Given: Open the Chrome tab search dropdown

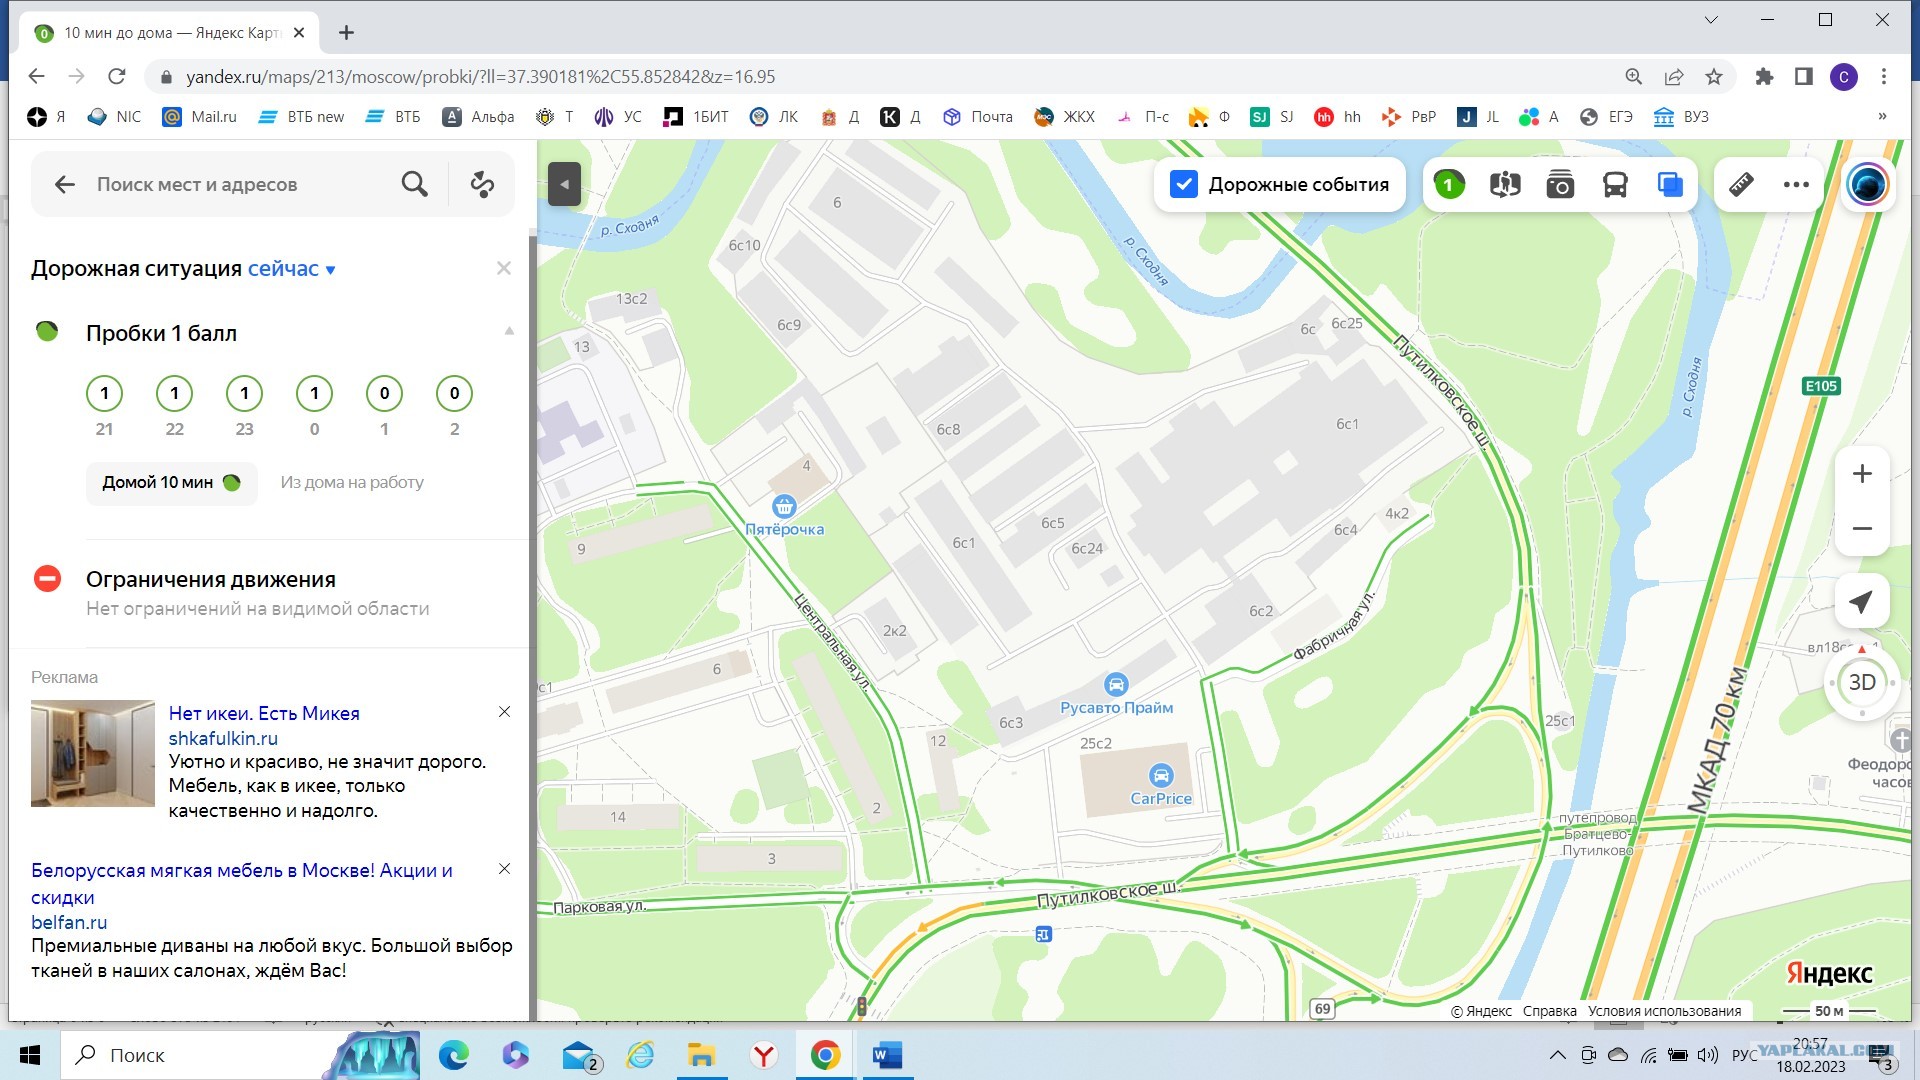Looking at the screenshot, I should click(1711, 20).
